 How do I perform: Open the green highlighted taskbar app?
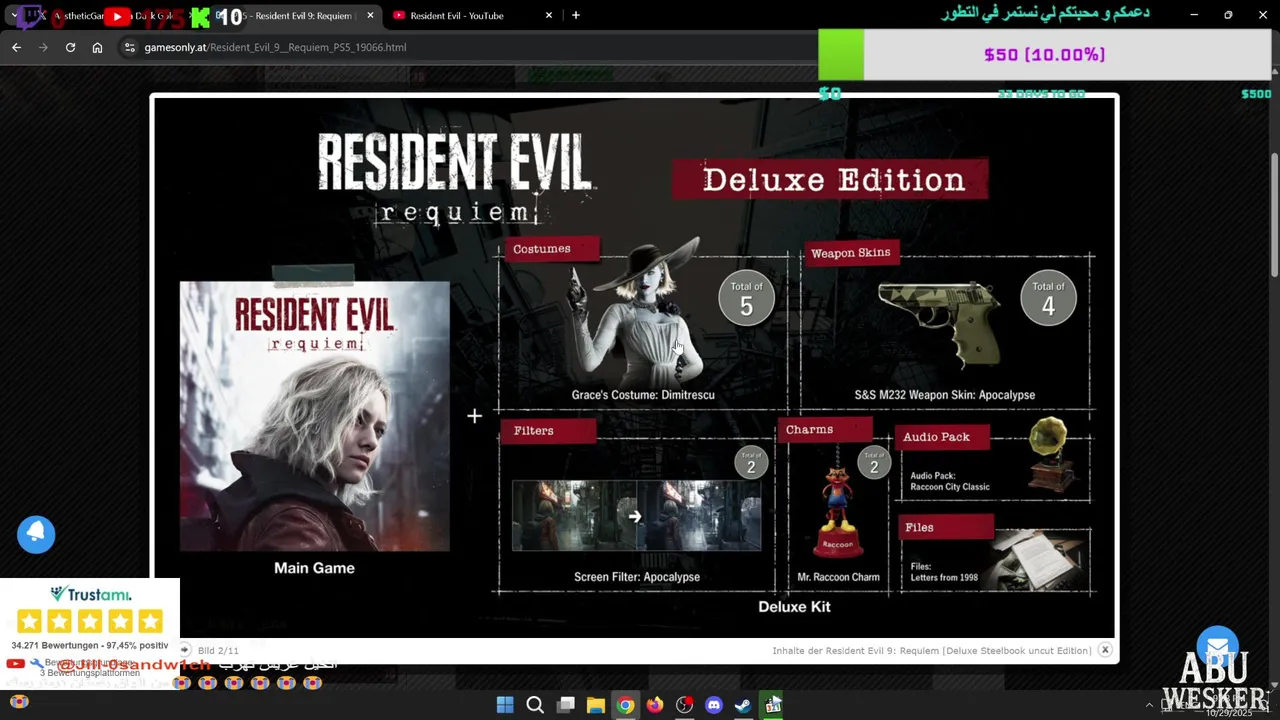click(773, 705)
